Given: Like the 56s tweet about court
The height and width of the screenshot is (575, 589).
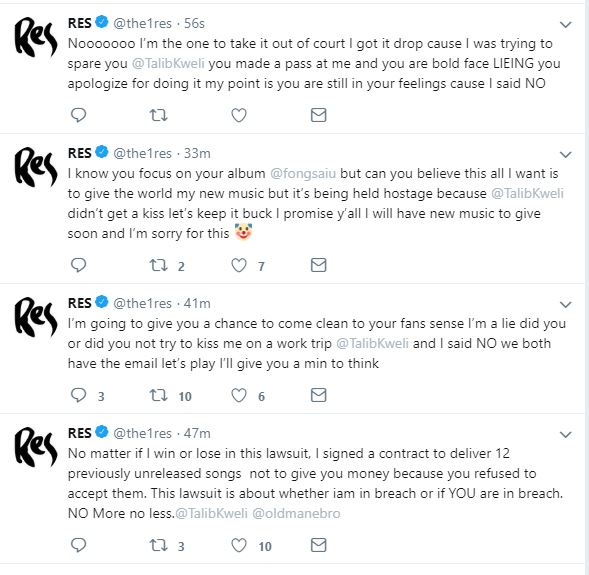Looking at the screenshot, I should coord(239,115).
